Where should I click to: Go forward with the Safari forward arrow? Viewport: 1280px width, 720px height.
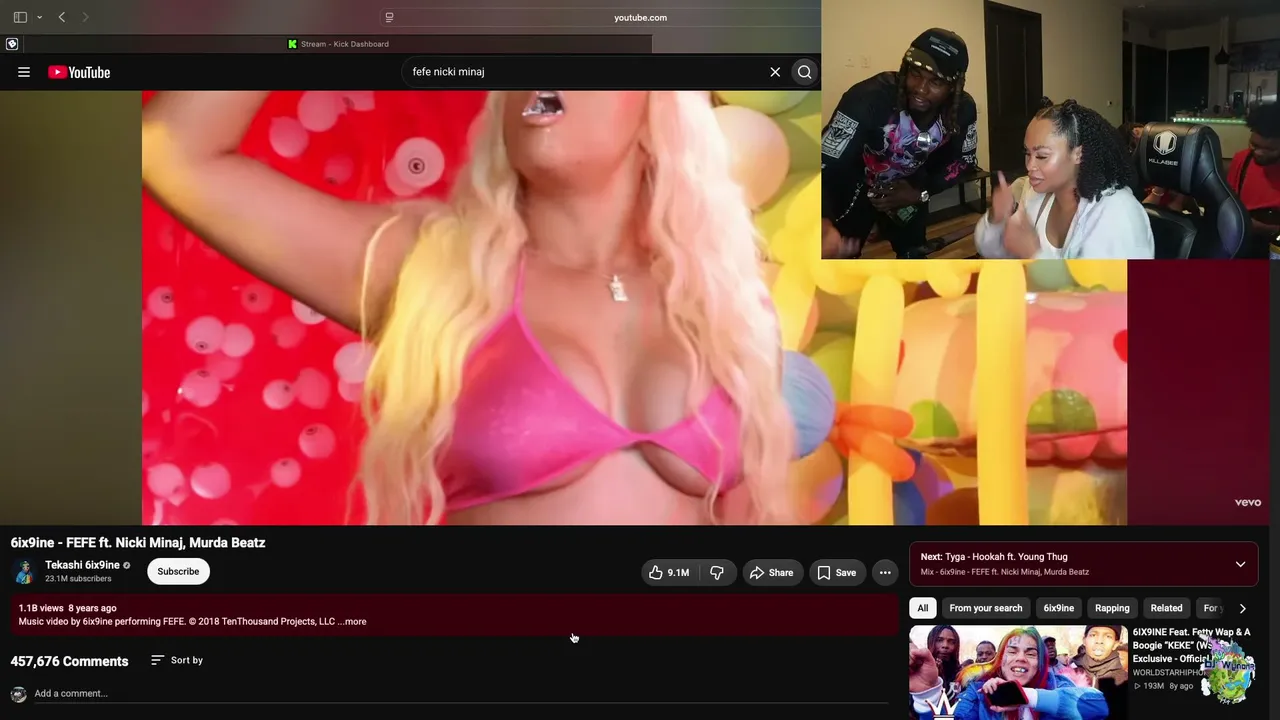(x=85, y=17)
